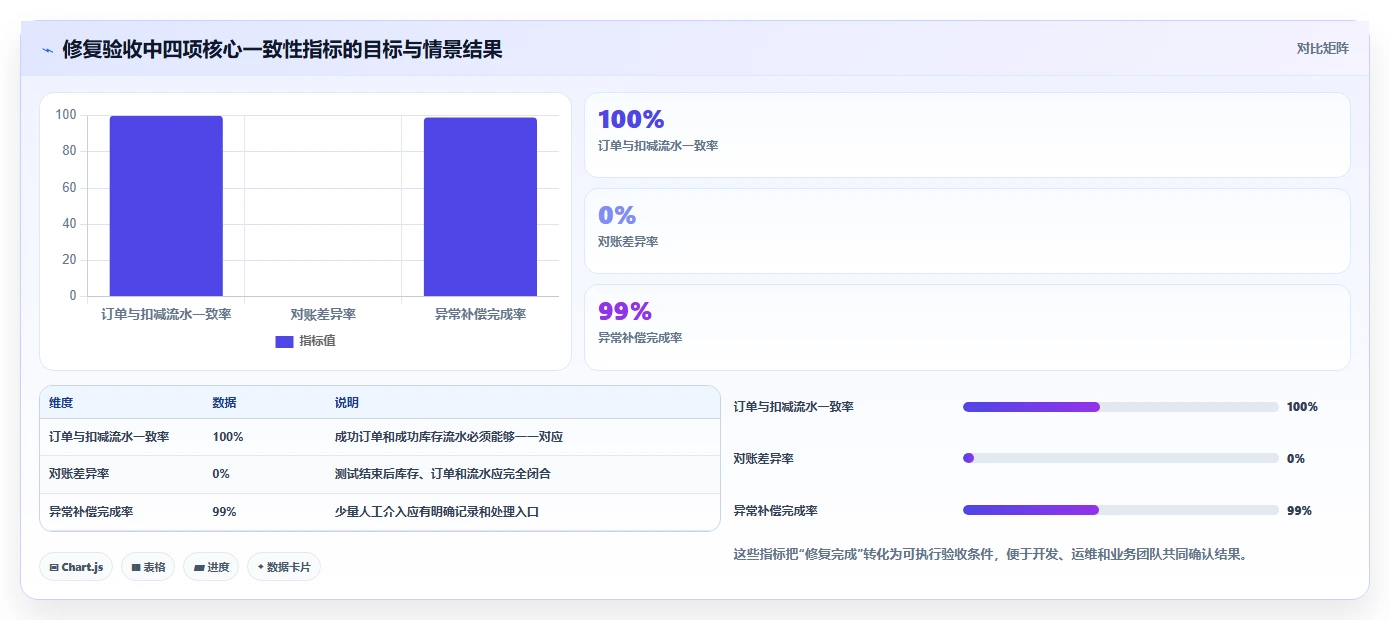Click table cell 订单与扣减流水一致率
1390x620 pixels.
109,437
